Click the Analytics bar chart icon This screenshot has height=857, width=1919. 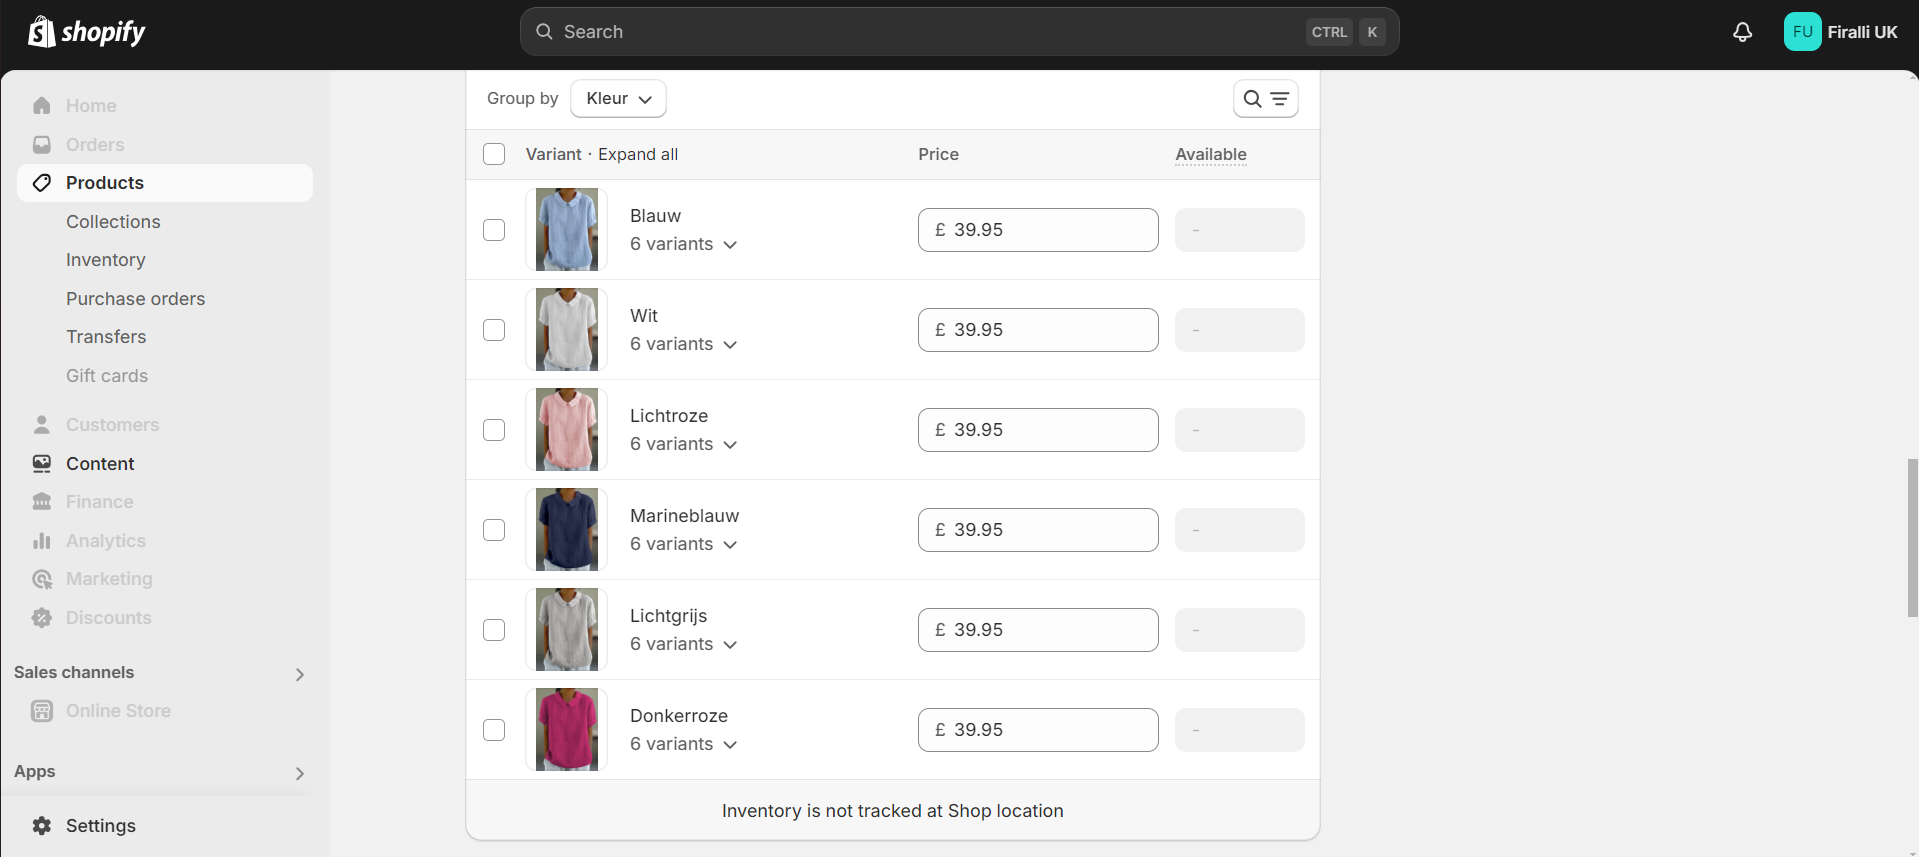coord(42,541)
